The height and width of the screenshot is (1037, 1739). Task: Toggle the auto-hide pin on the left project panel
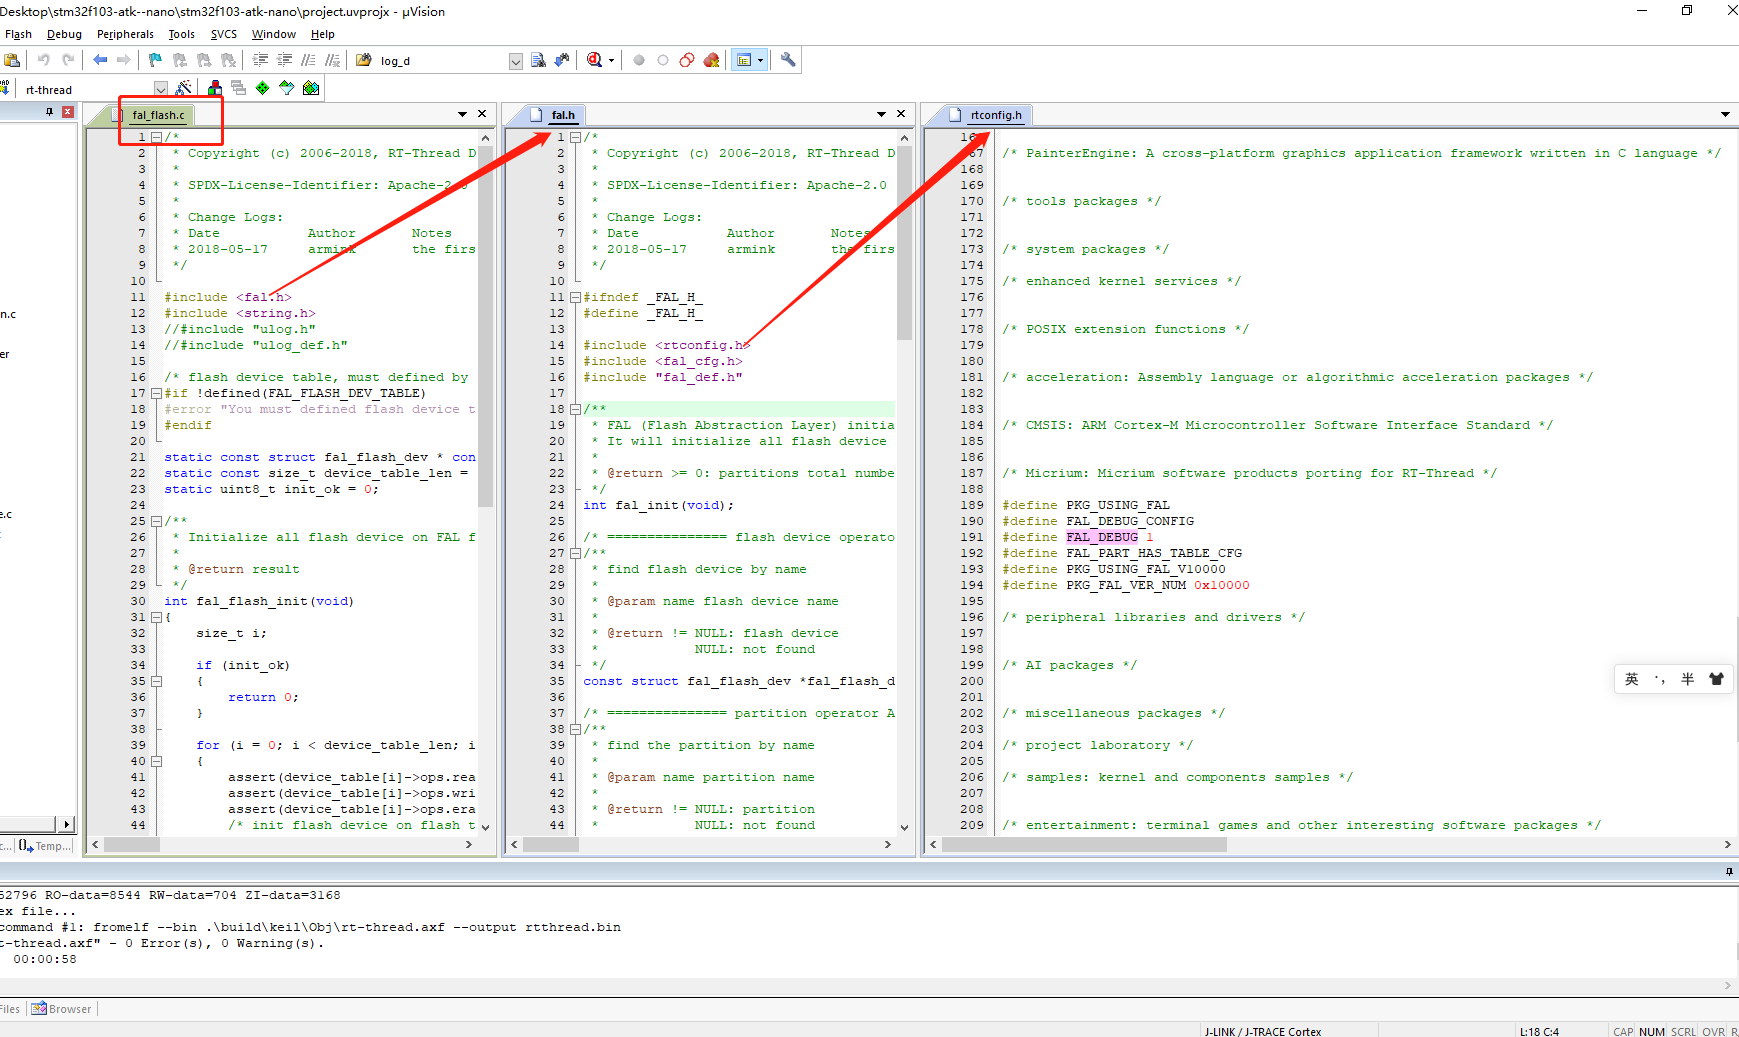pyautogui.click(x=49, y=112)
